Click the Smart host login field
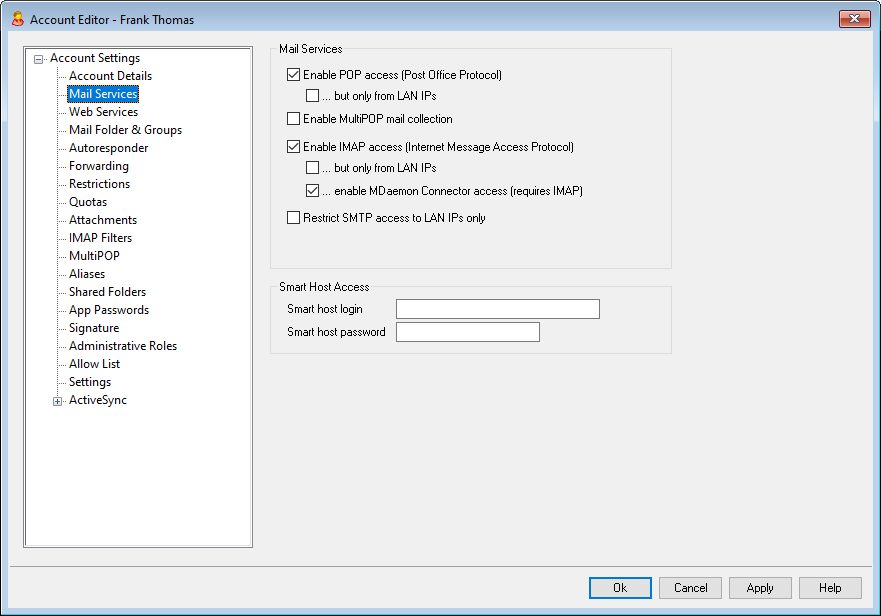Viewport: 881px width, 616px height. pyautogui.click(x=497, y=309)
